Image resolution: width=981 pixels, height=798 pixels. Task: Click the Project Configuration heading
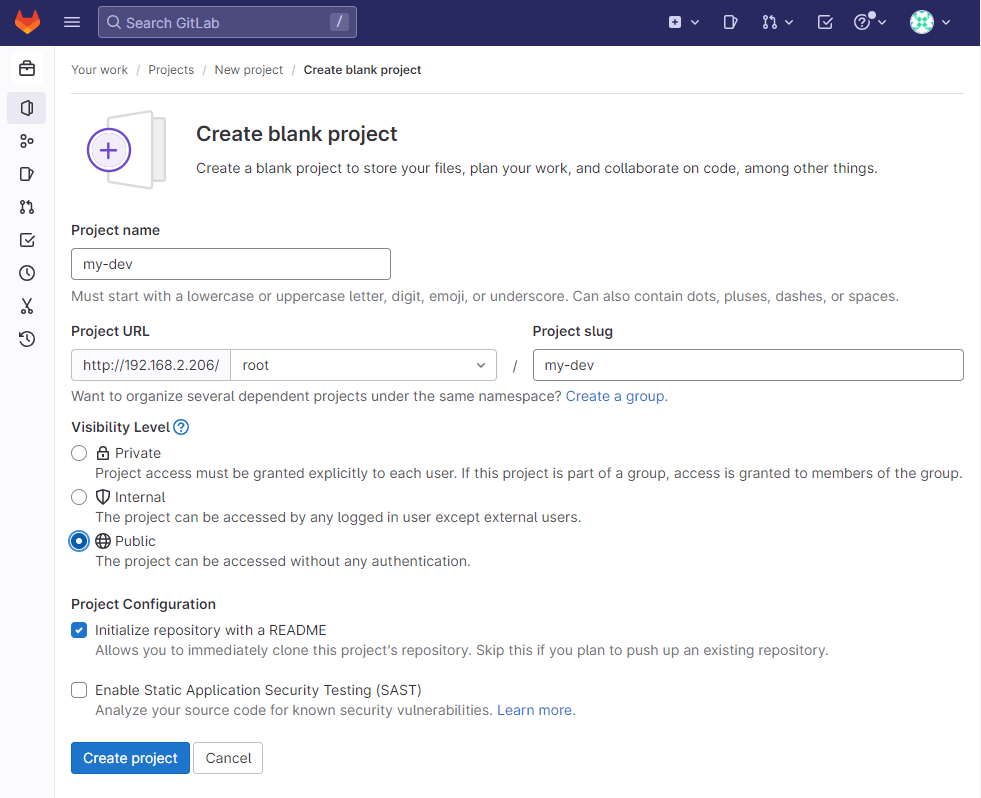143,604
